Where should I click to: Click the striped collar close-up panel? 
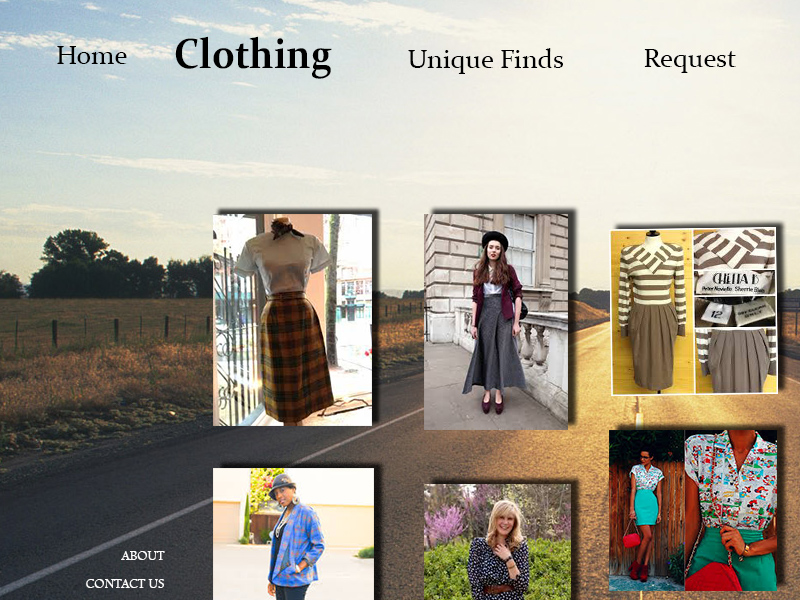click(735, 249)
